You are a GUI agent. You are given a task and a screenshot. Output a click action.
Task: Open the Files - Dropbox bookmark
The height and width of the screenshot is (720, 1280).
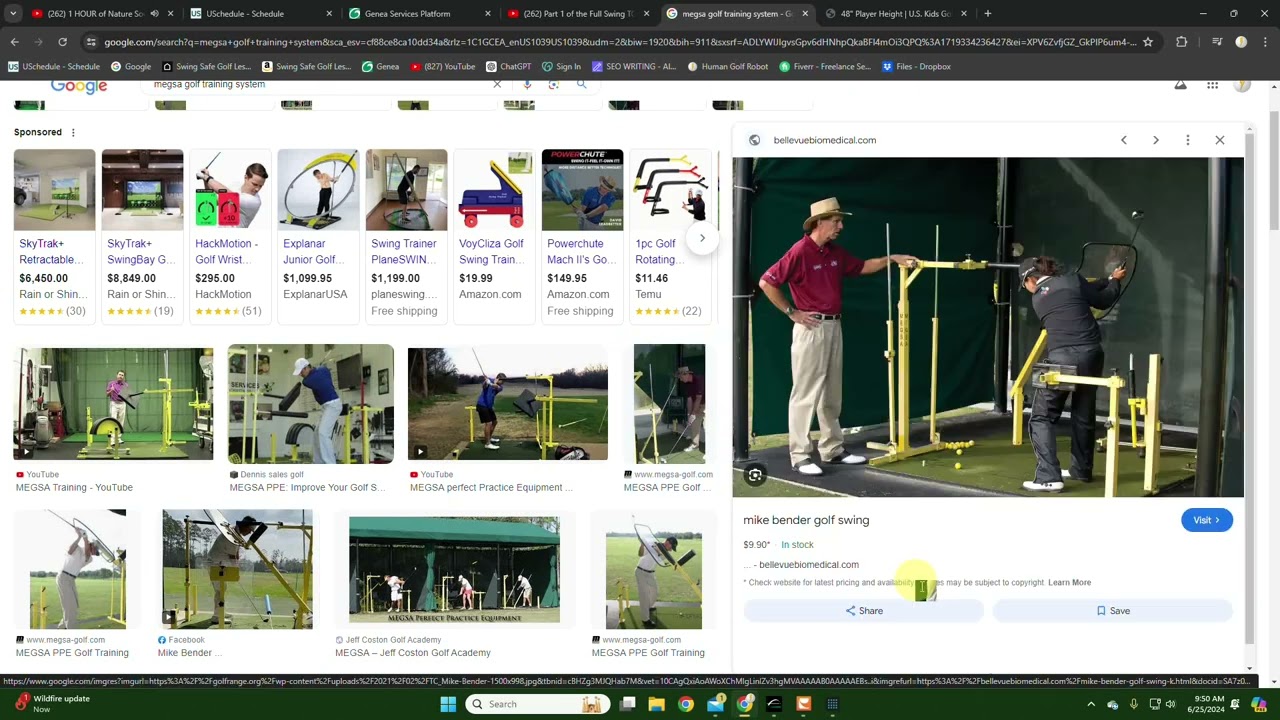pos(915,67)
